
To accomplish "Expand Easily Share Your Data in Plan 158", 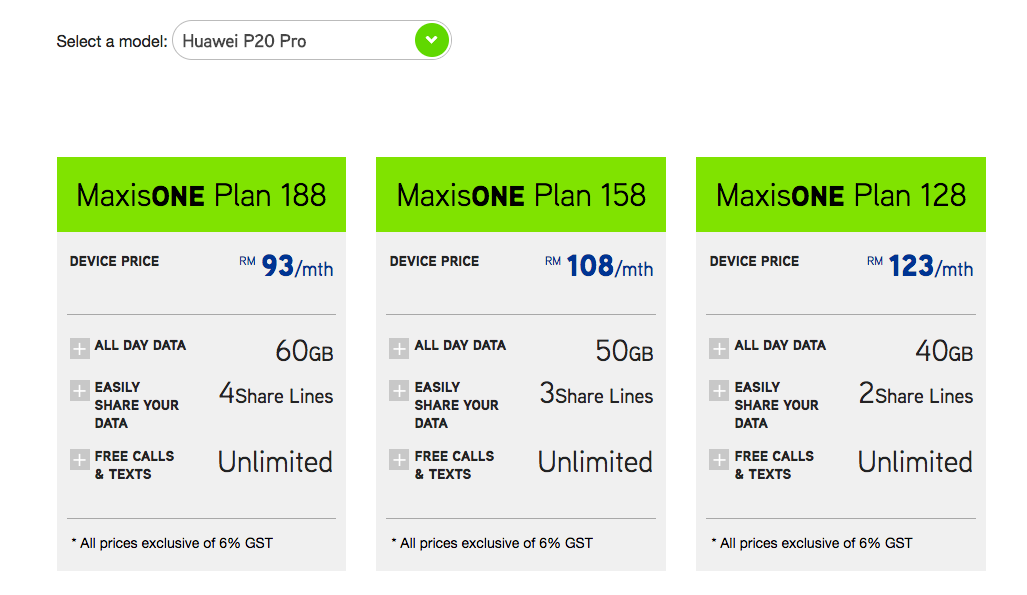I will coord(399,391).
